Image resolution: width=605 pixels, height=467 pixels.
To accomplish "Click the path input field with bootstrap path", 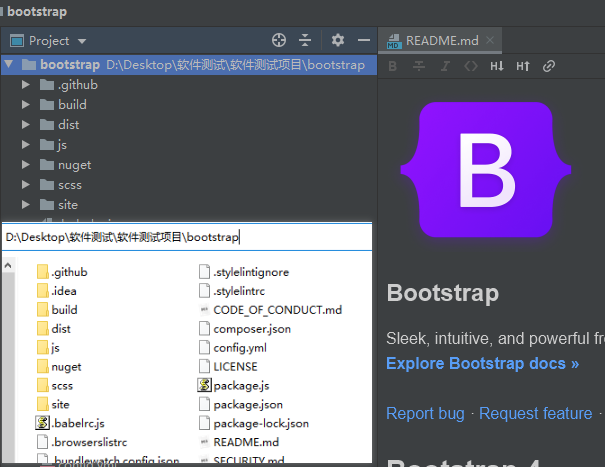I will click(187, 237).
